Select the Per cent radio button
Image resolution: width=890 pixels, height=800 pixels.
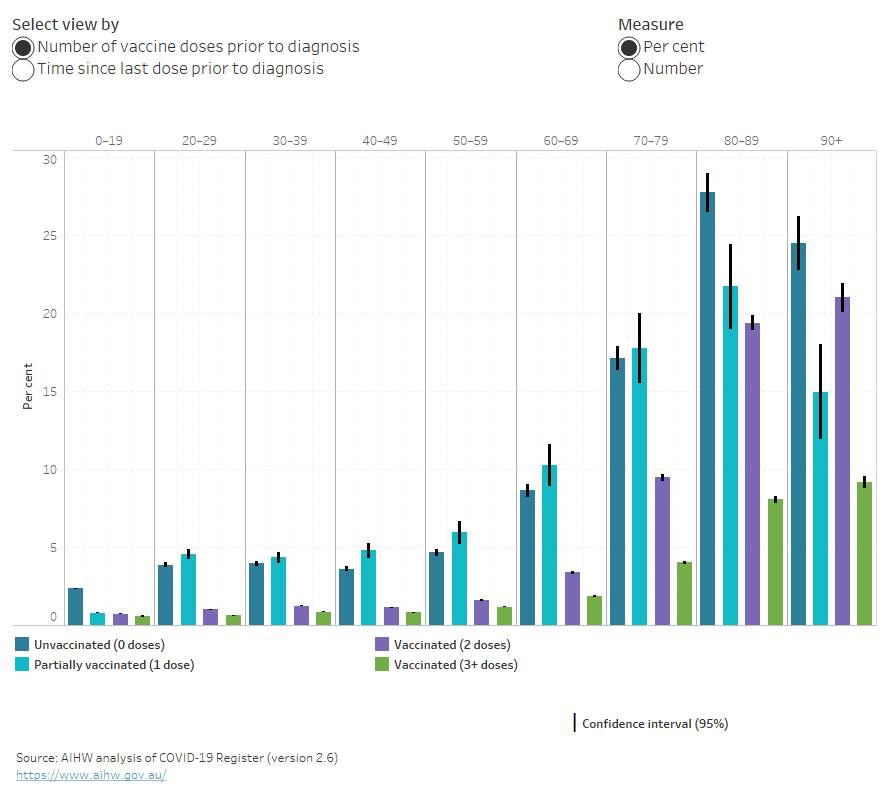click(x=628, y=47)
